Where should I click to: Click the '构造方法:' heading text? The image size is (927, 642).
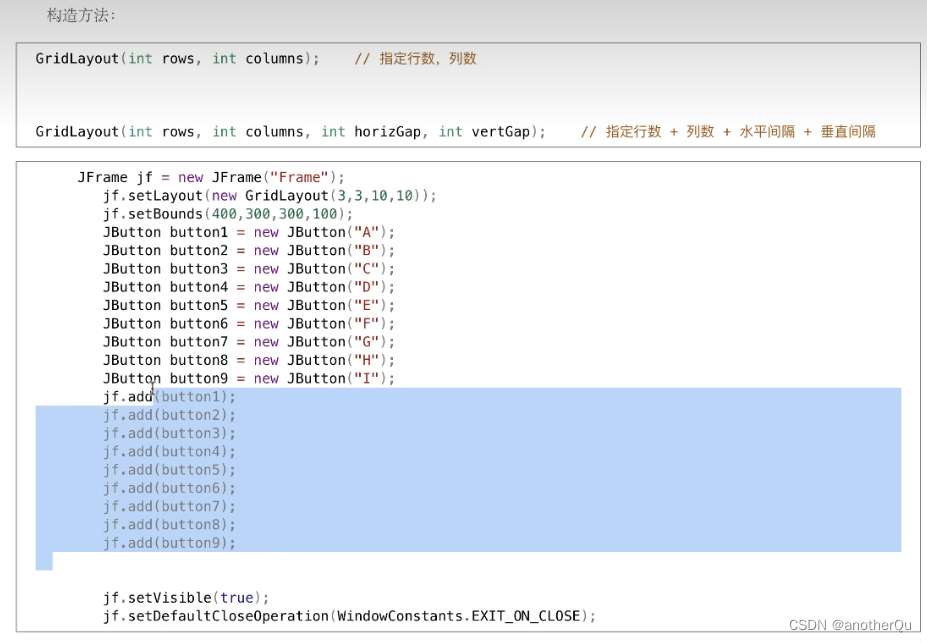[x=81, y=15]
